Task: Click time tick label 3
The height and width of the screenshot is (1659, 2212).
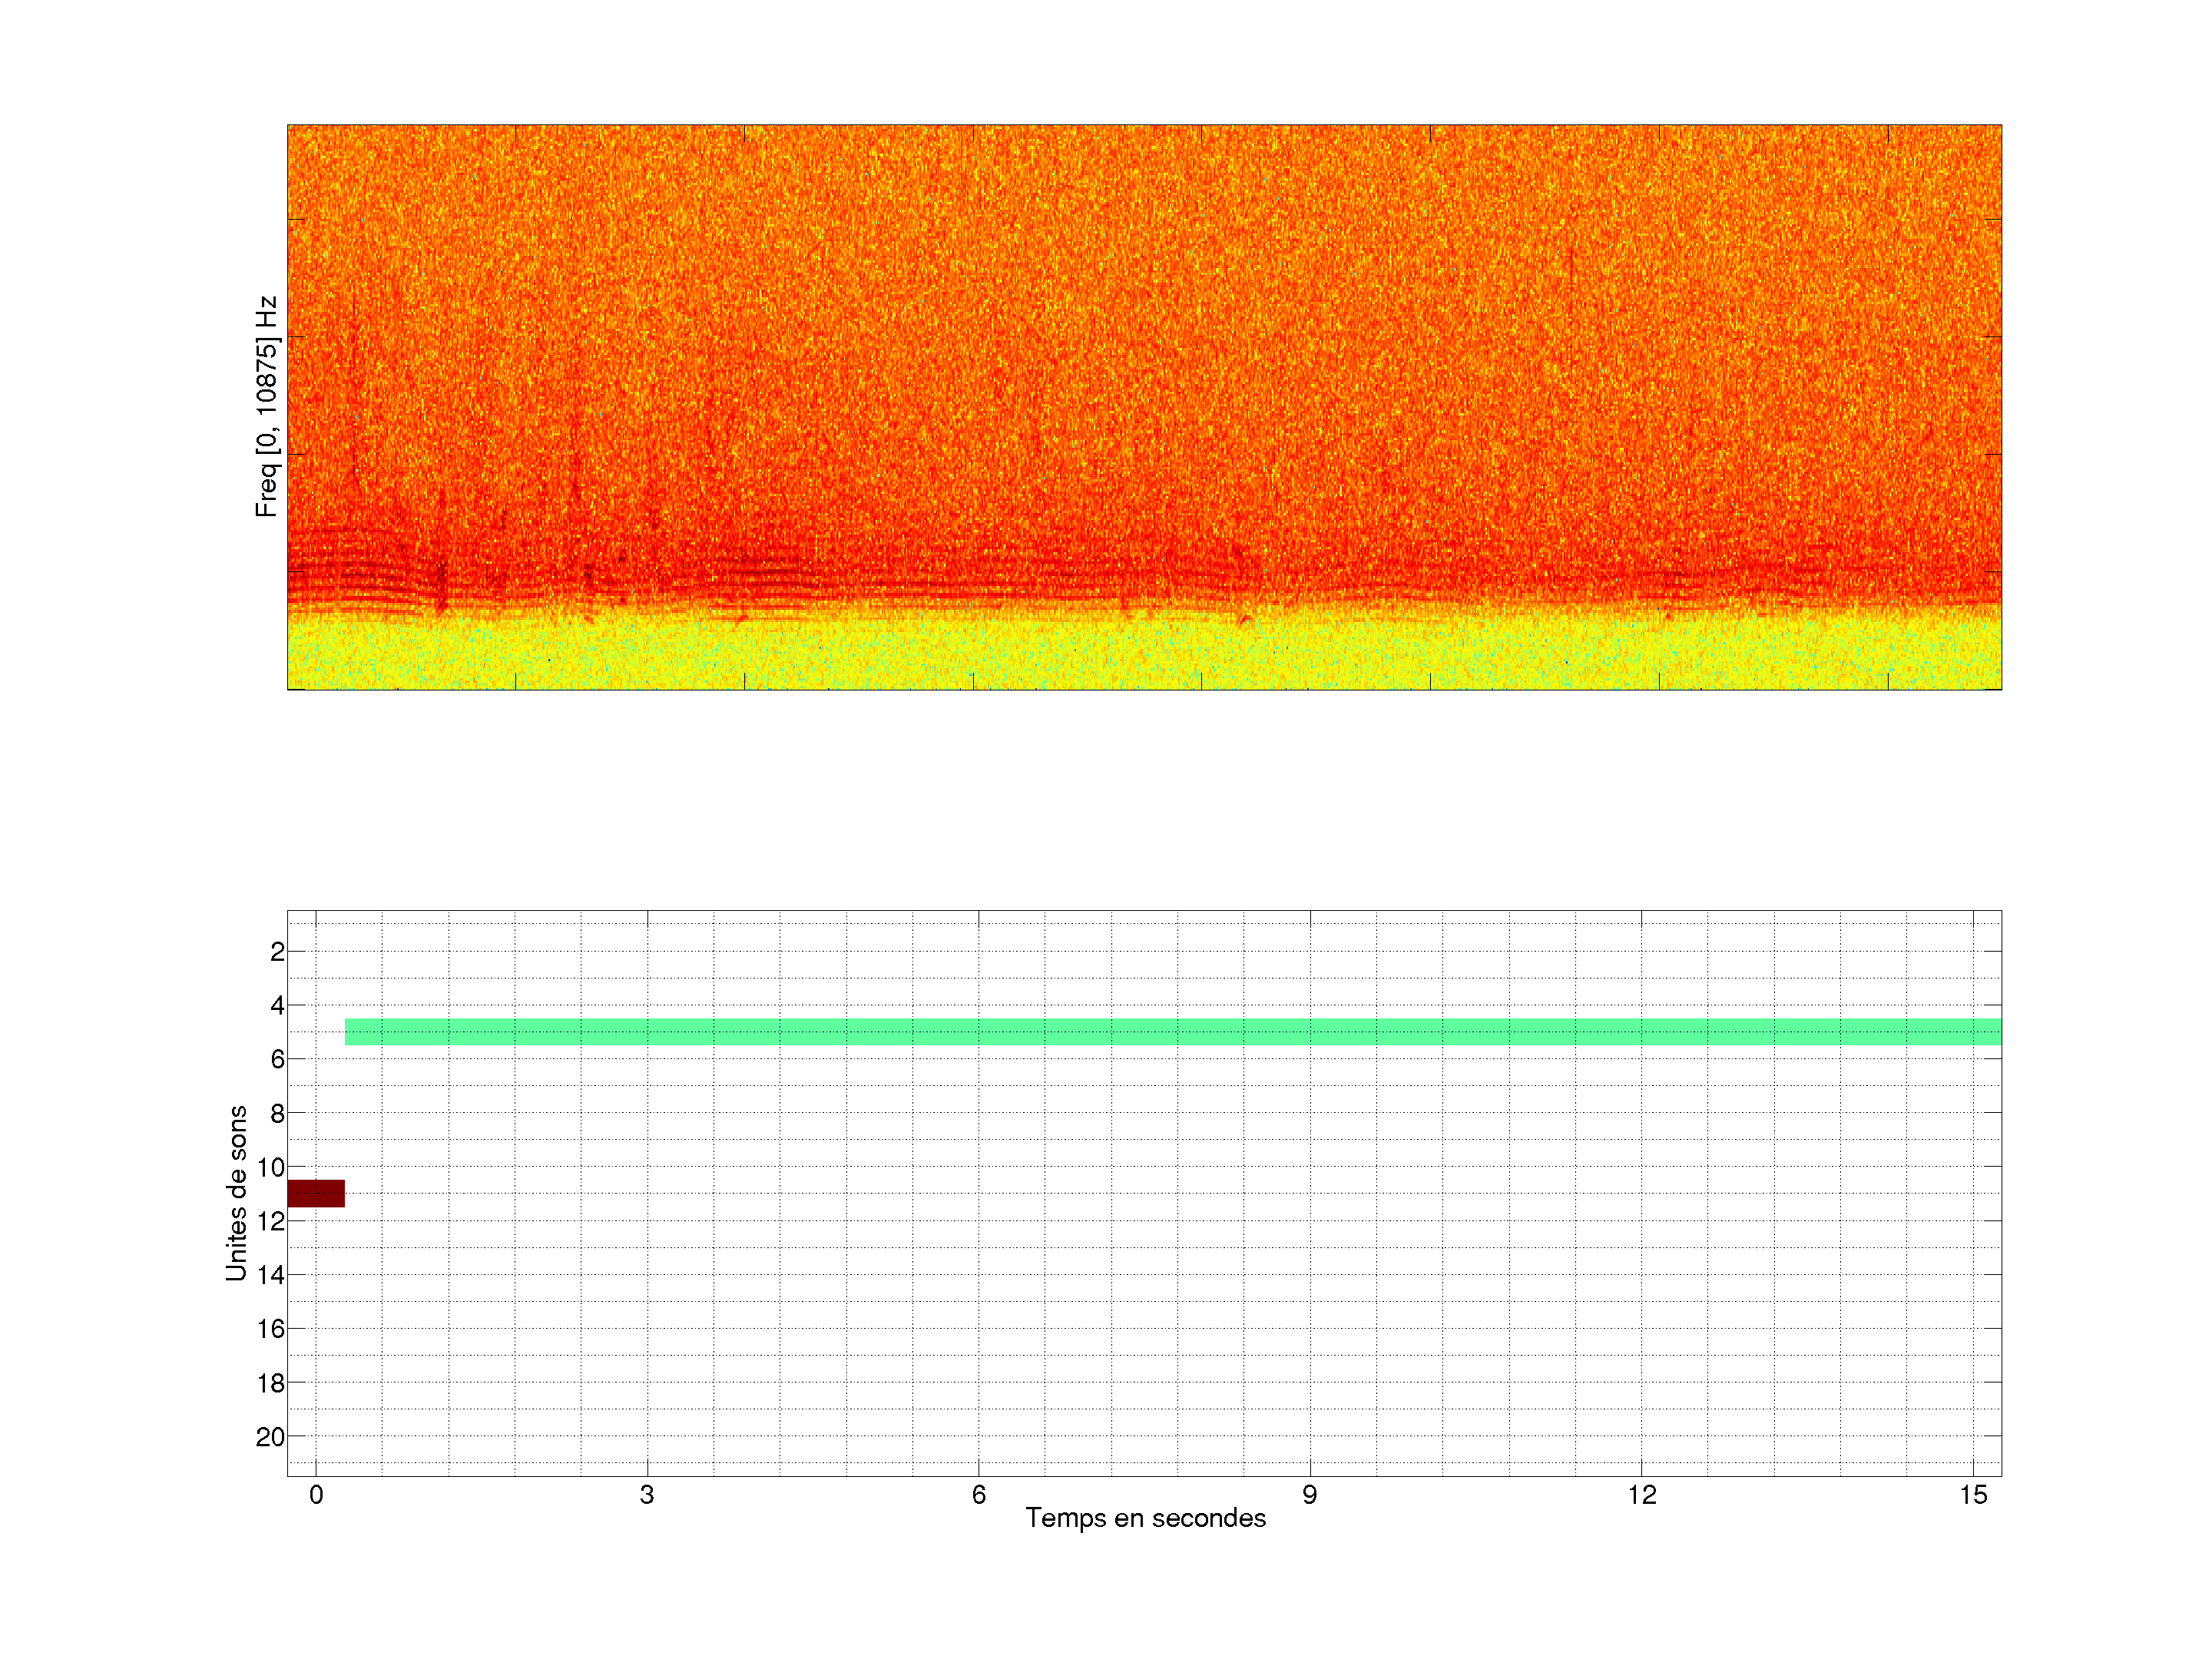Action: tap(647, 1495)
